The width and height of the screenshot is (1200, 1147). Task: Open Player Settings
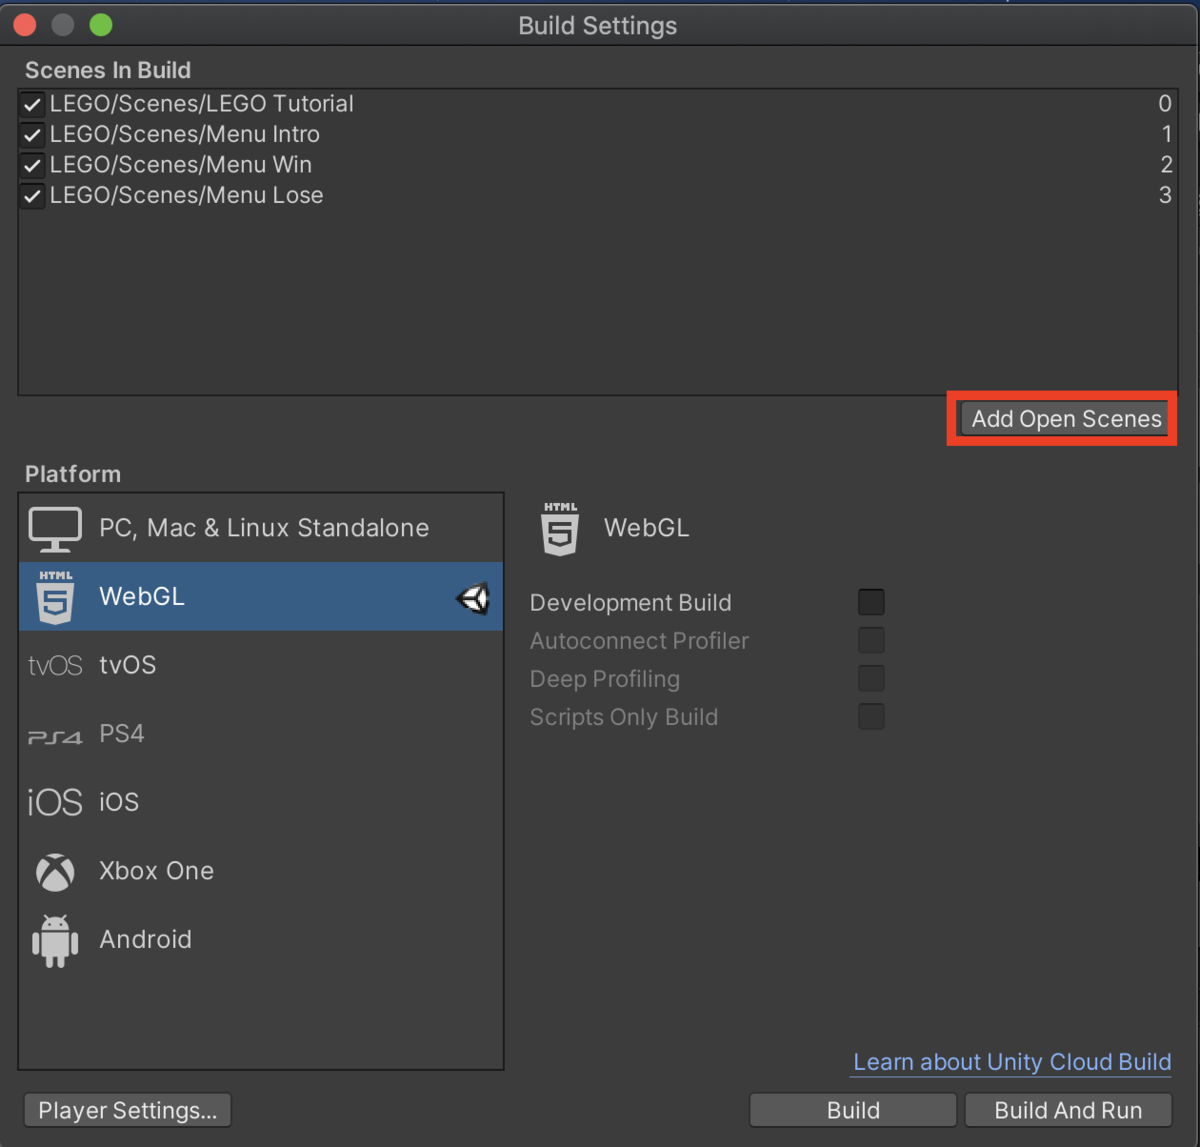127,1110
